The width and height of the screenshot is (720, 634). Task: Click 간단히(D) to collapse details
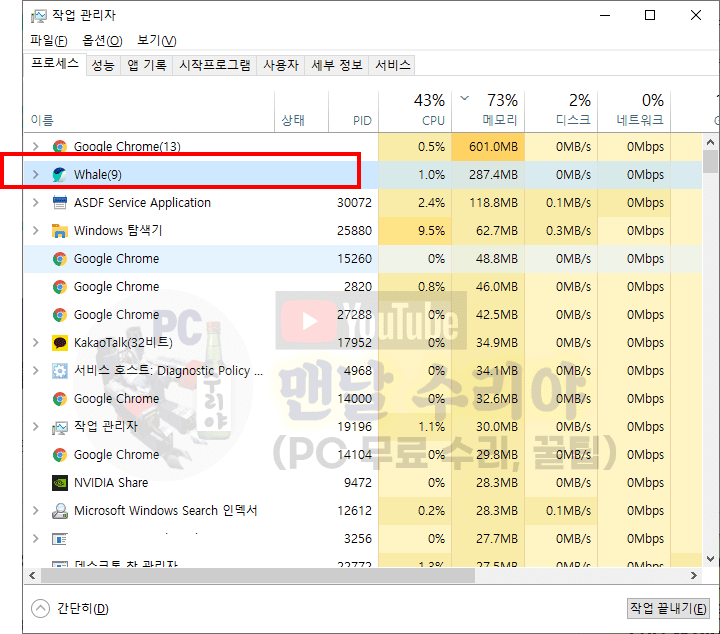coord(70,609)
